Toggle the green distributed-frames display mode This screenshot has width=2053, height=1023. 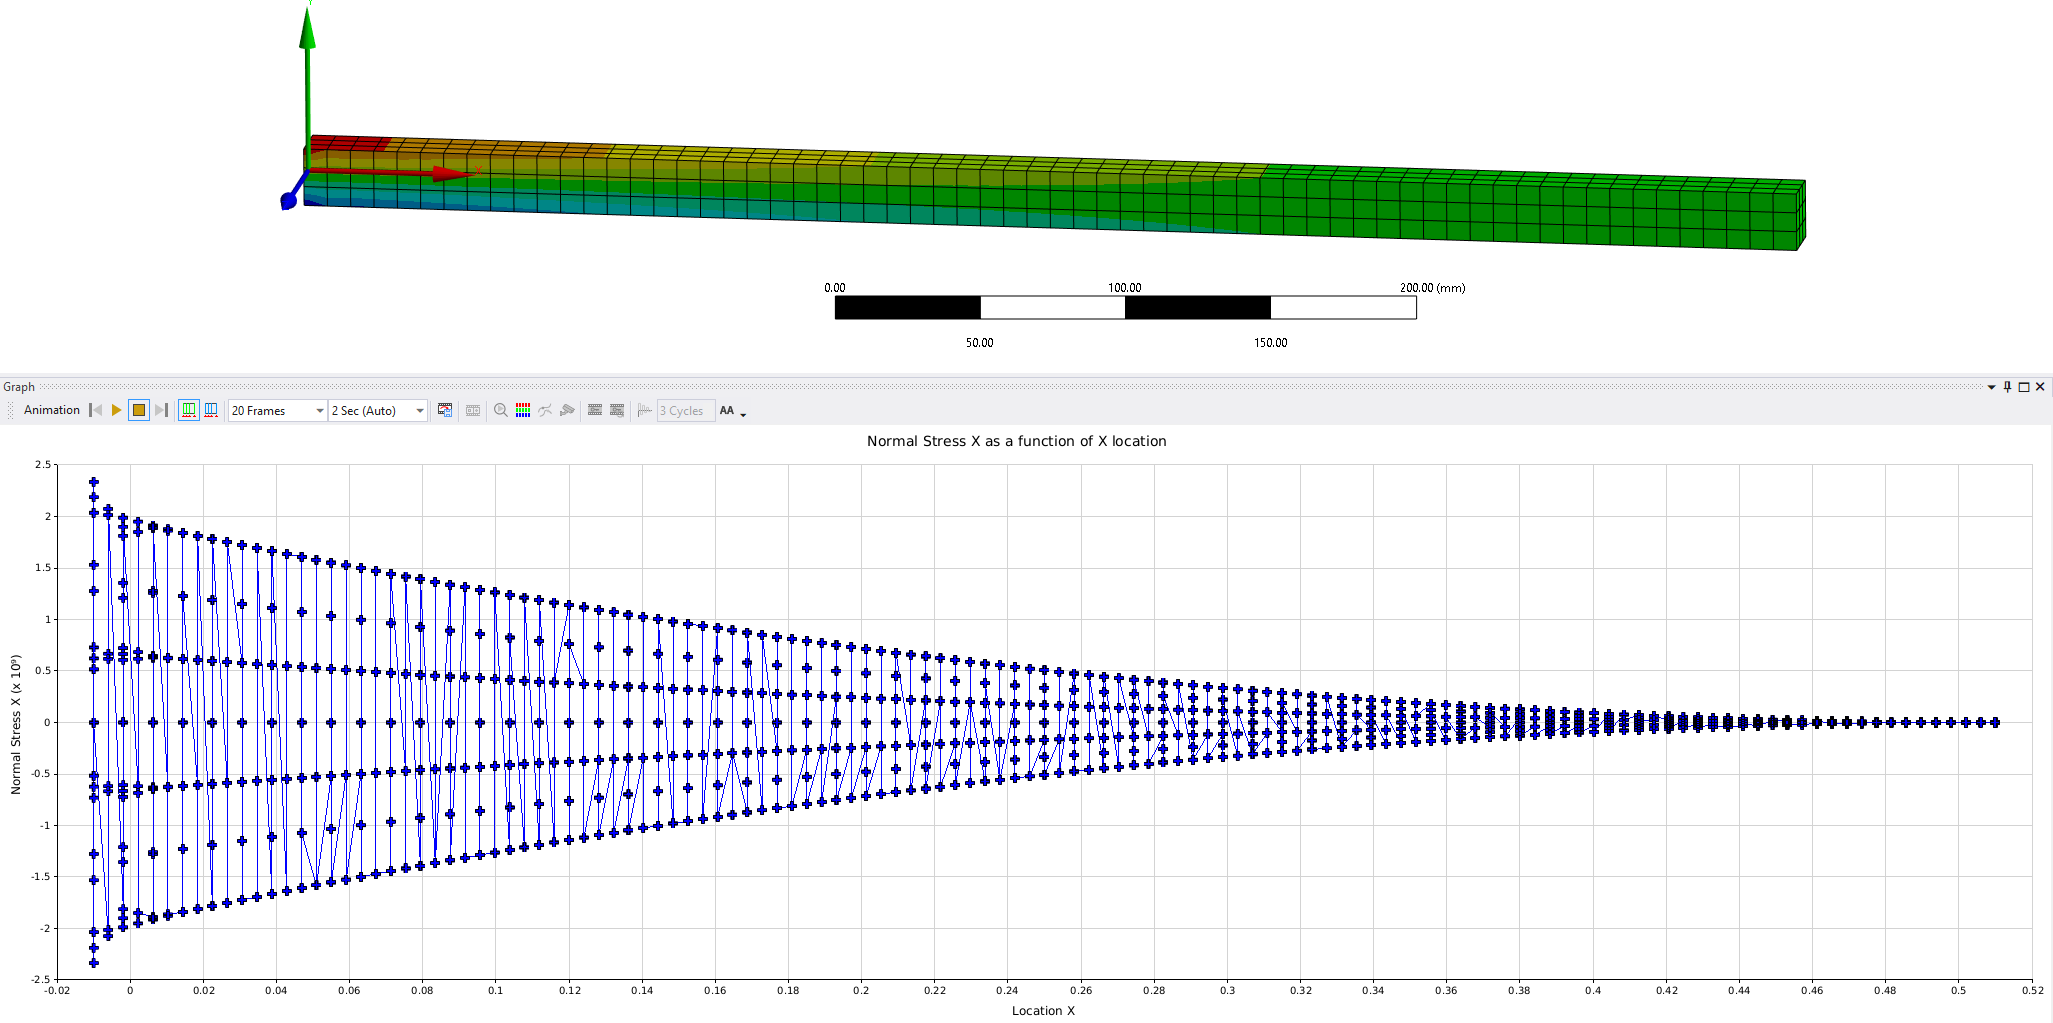click(189, 410)
